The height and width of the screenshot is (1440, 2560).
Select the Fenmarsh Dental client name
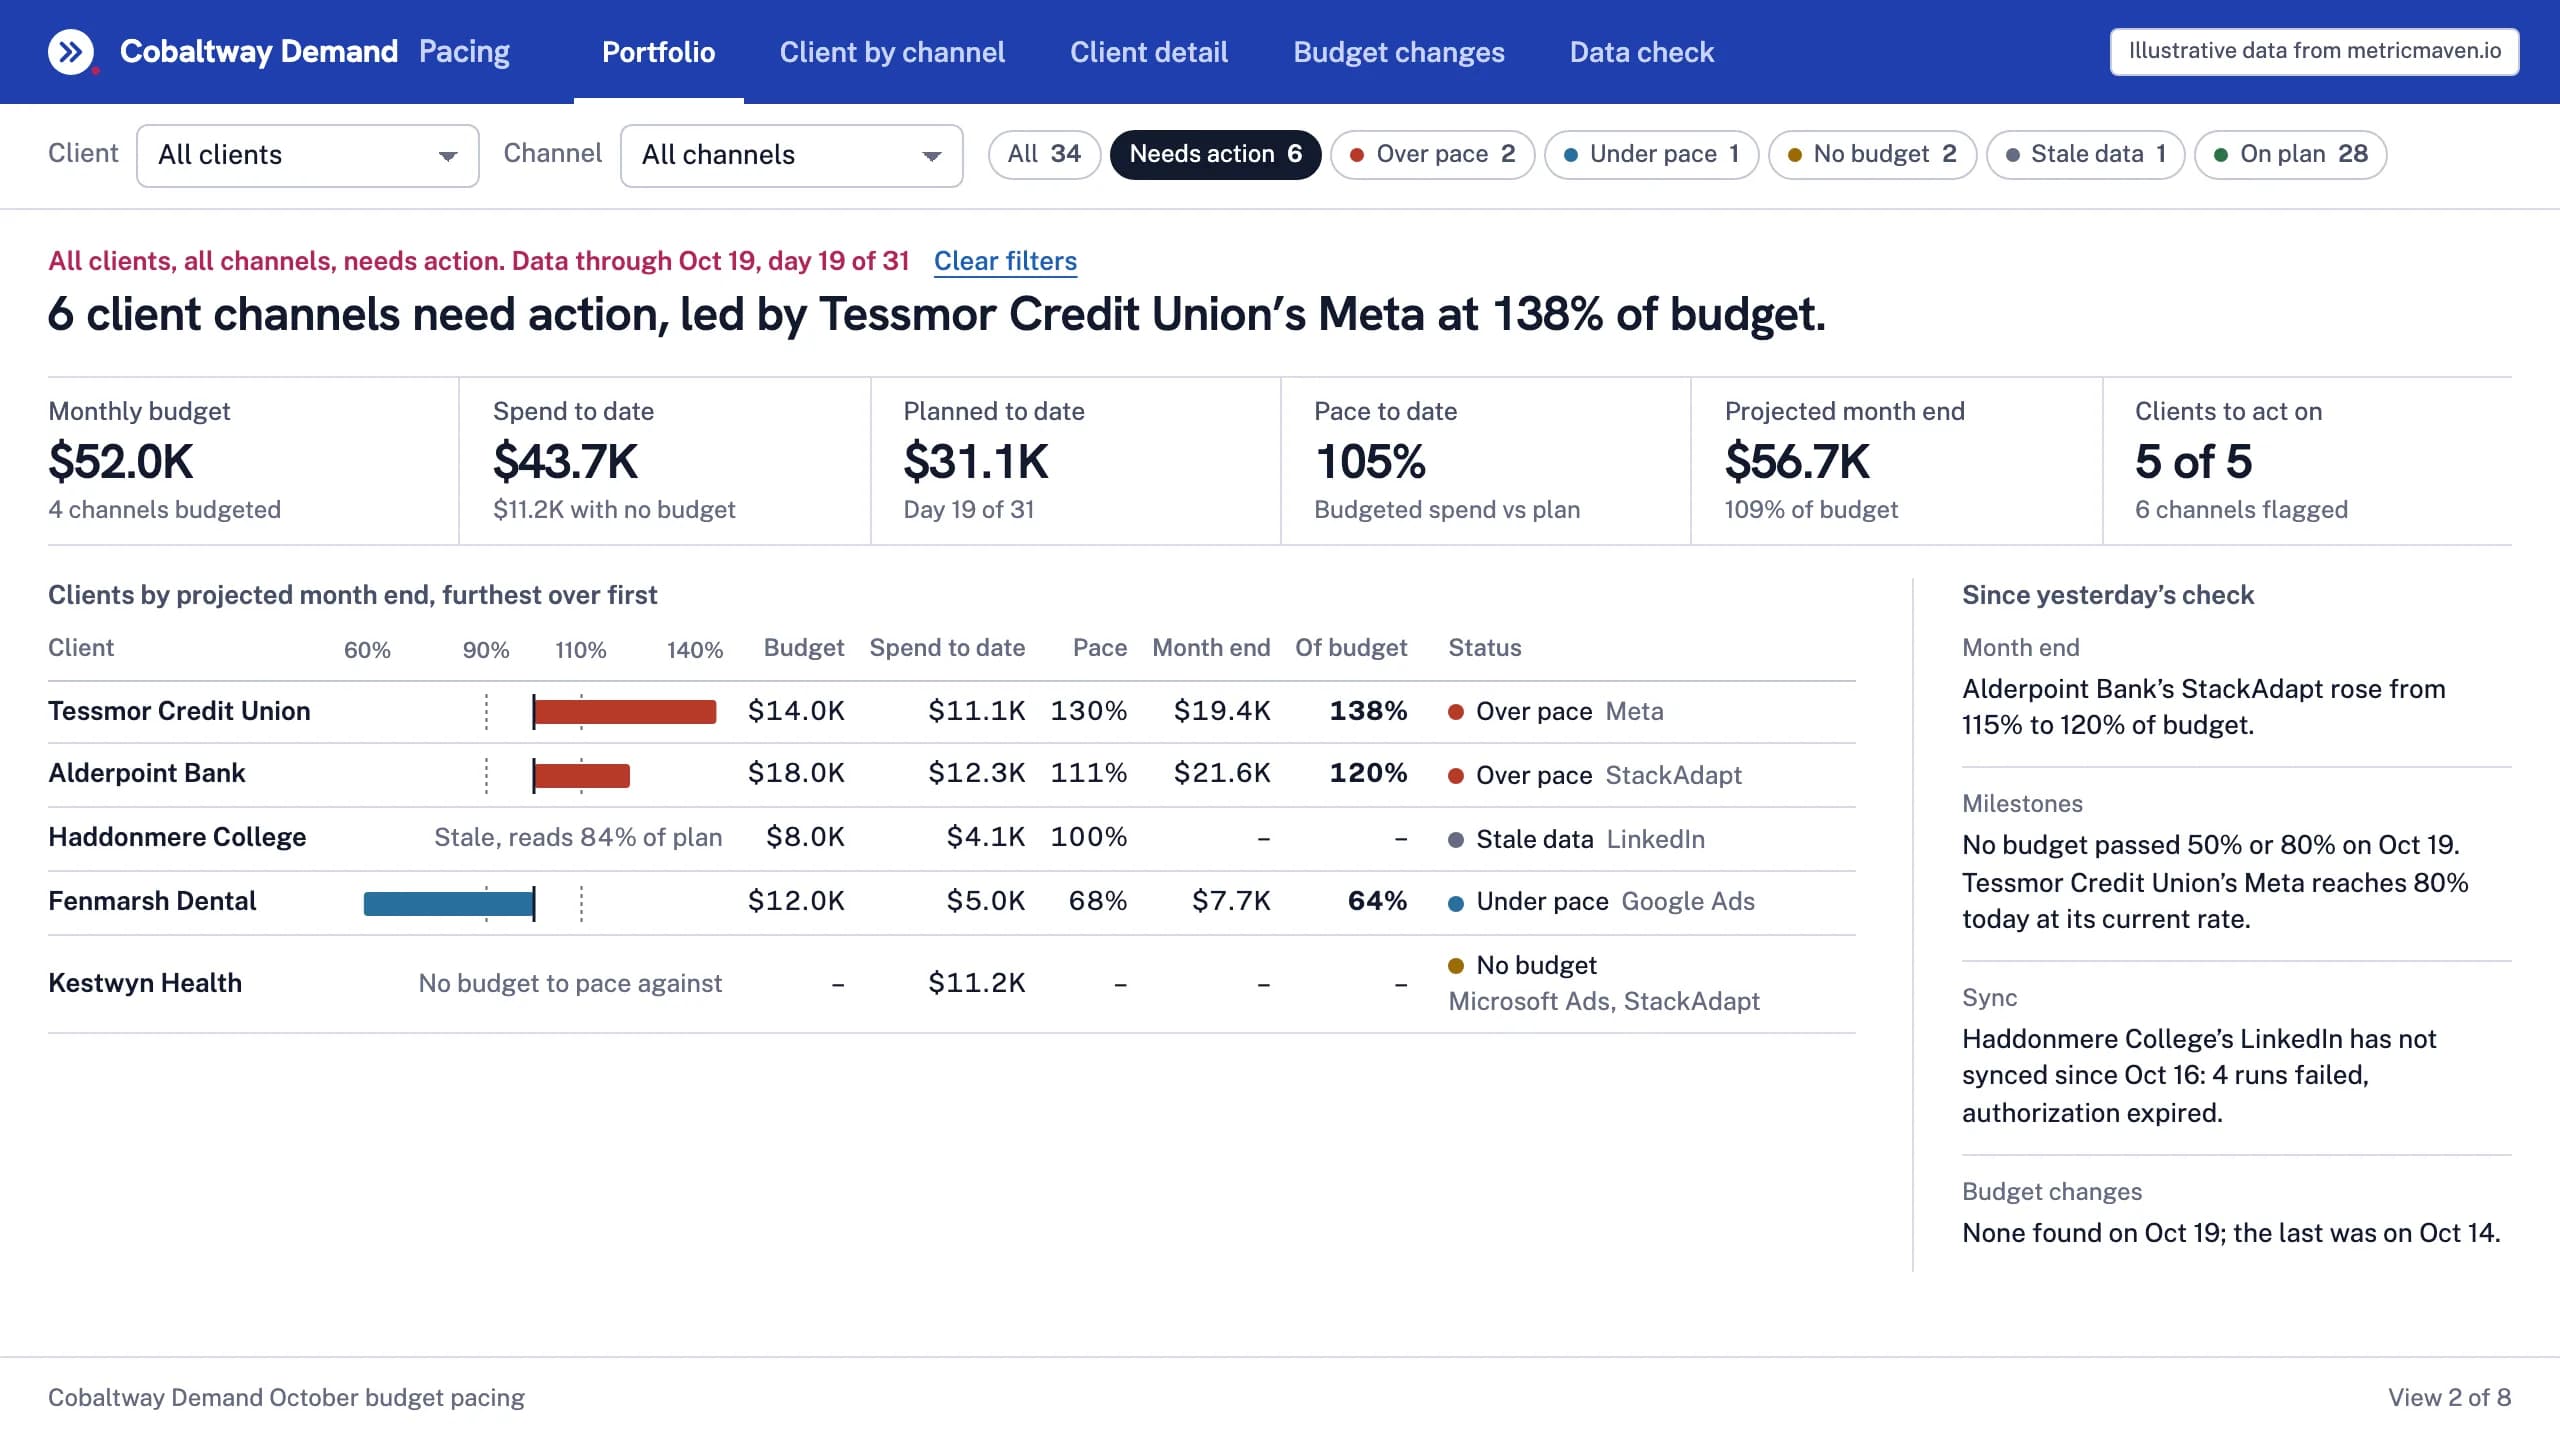coord(152,901)
